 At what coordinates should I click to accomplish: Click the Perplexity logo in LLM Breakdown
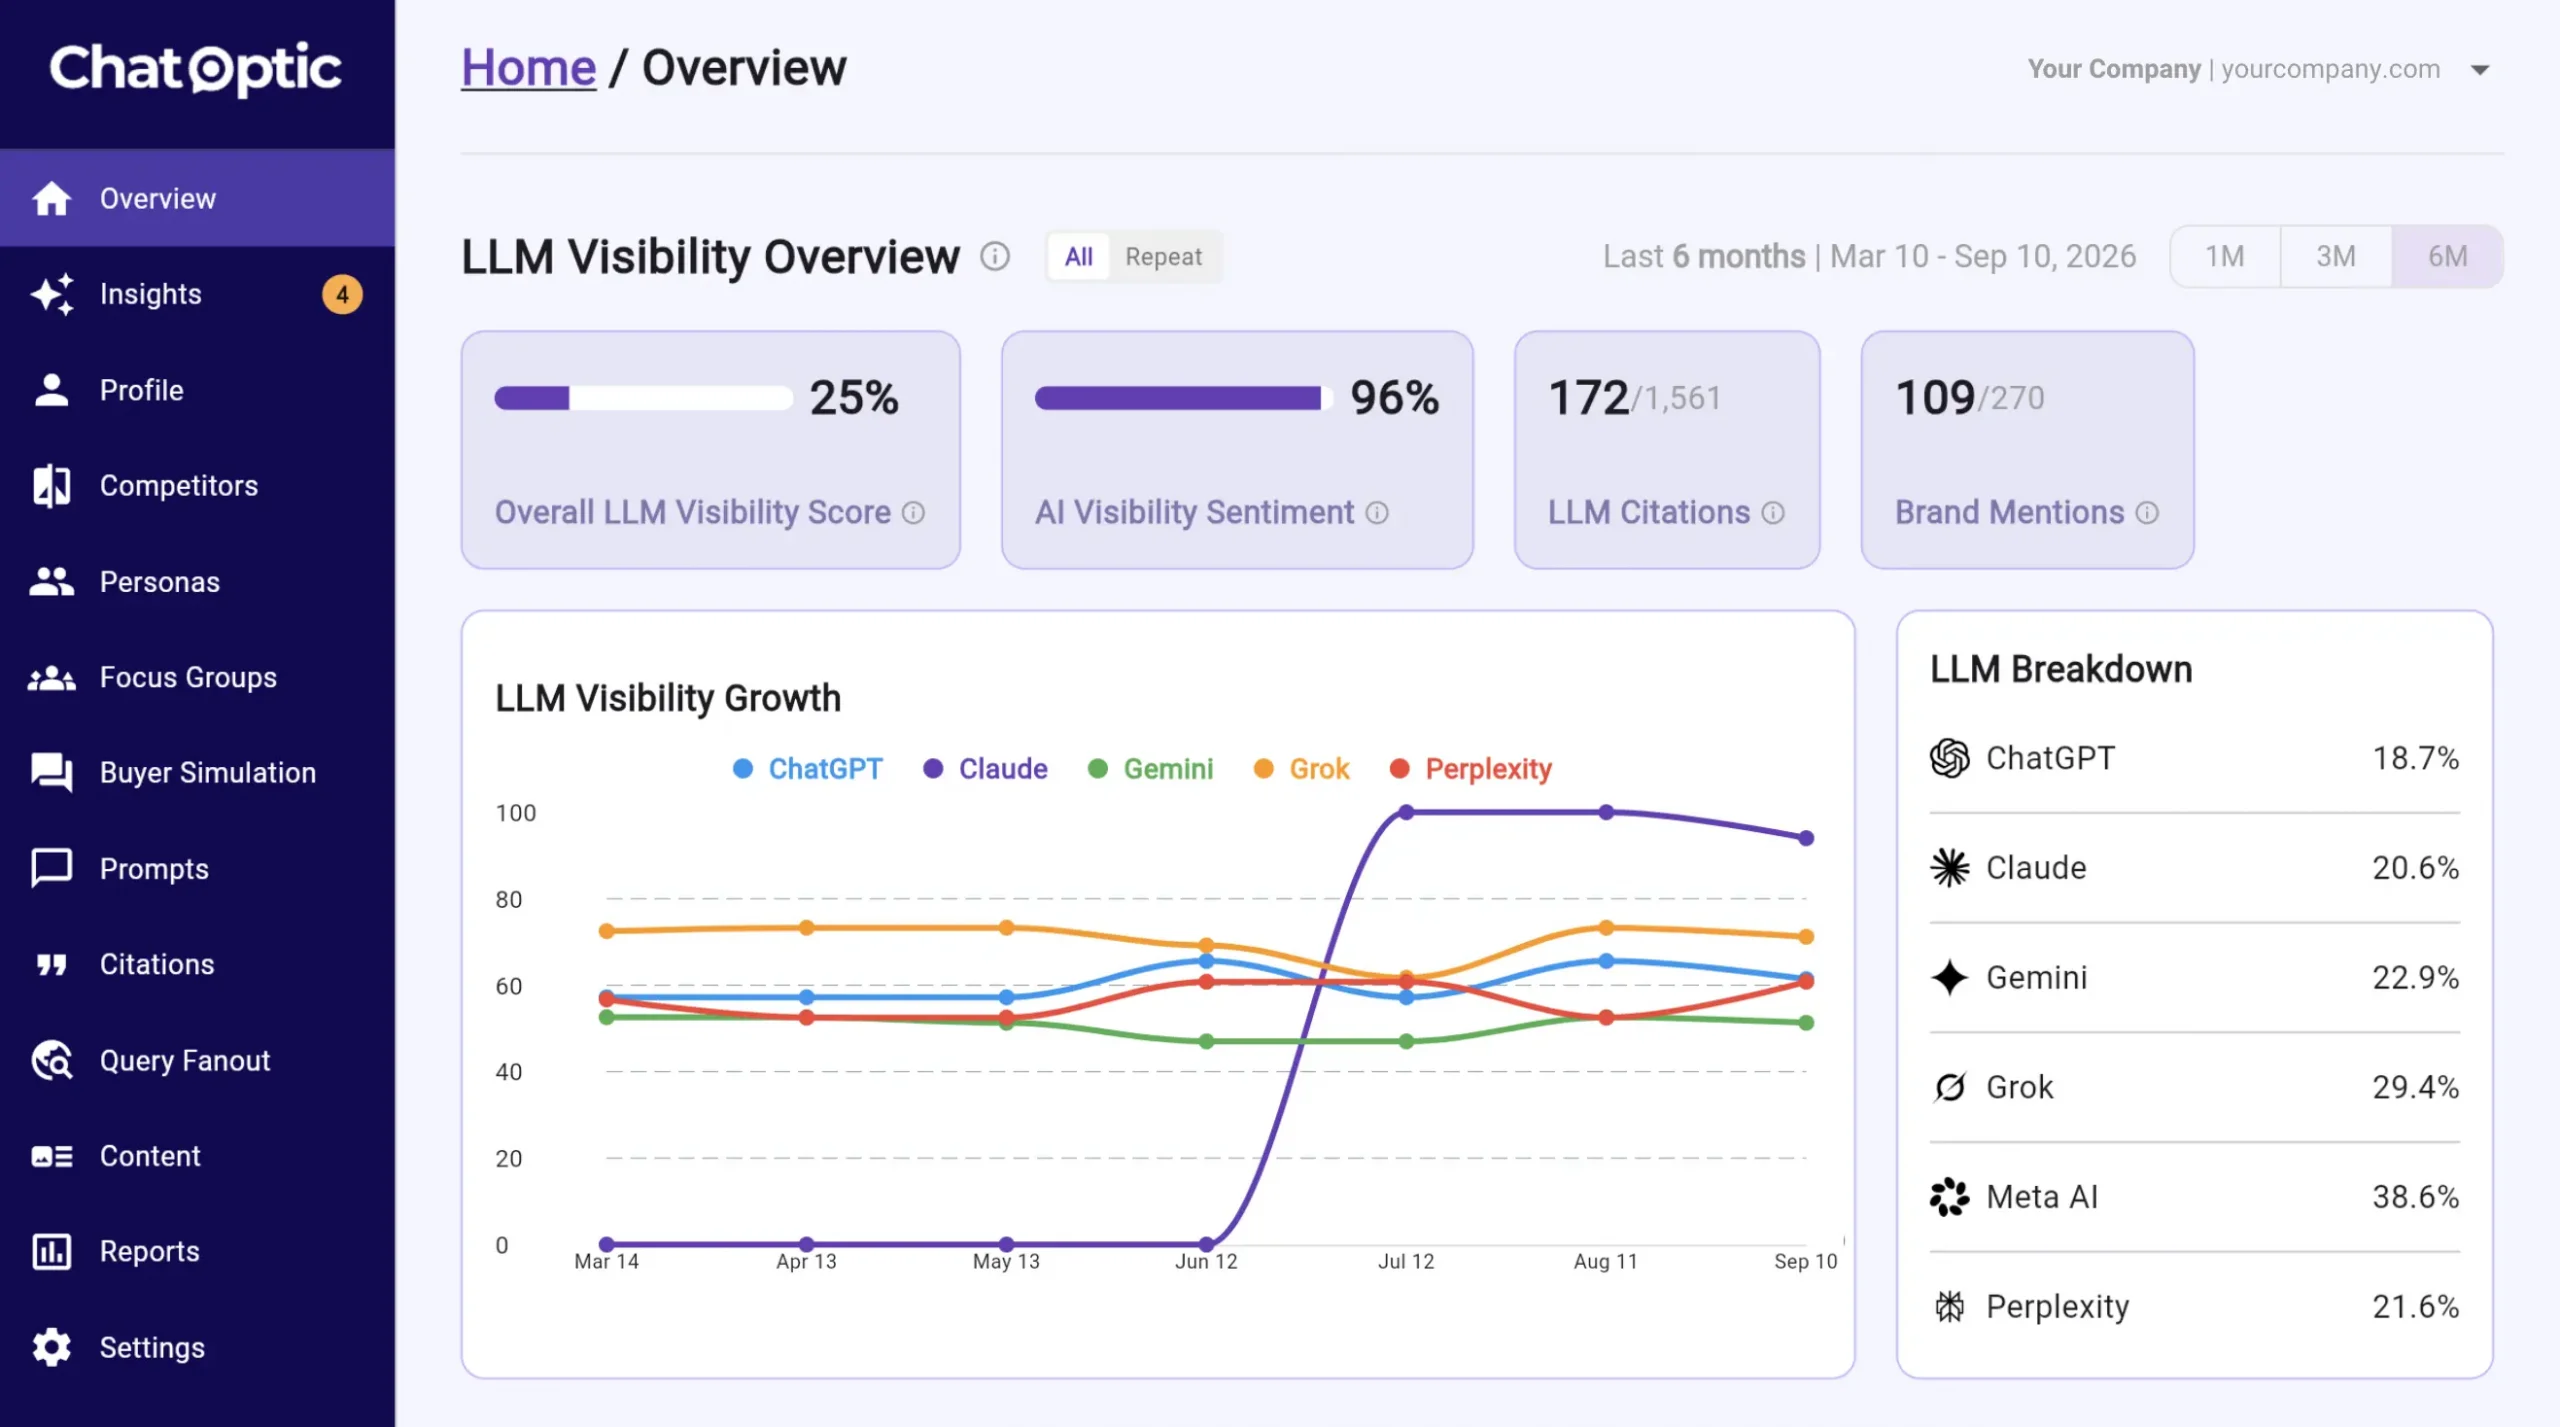pyautogui.click(x=1949, y=1306)
